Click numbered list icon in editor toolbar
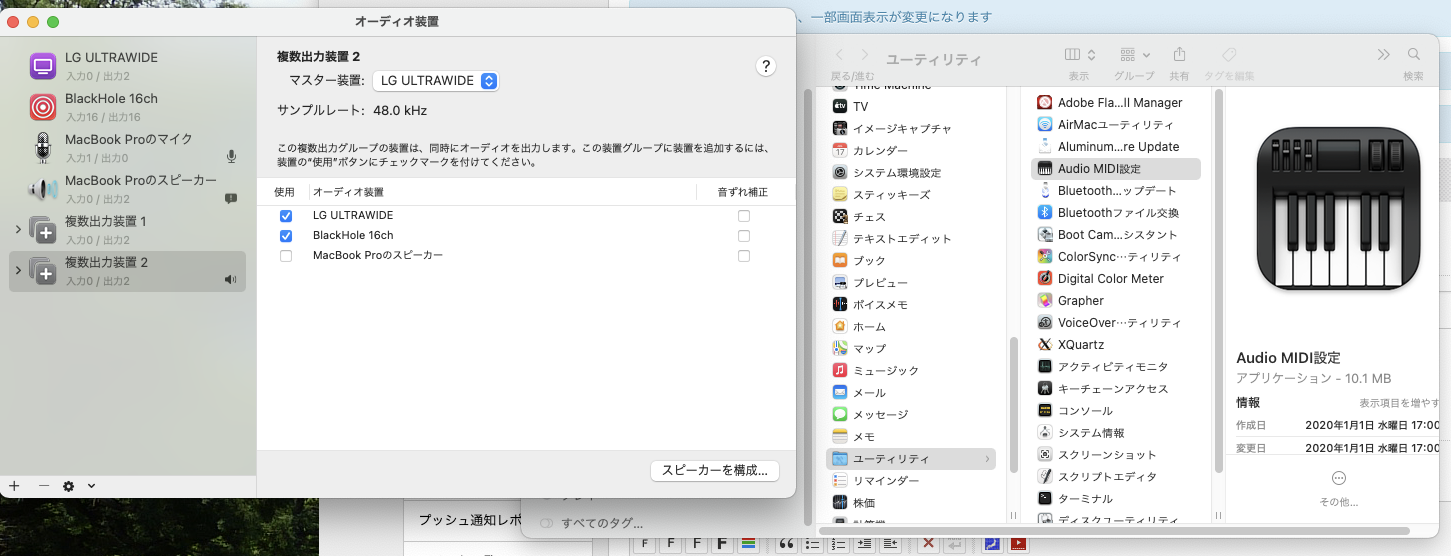This screenshot has height=556, width=1451. pyautogui.click(x=838, y=544)
